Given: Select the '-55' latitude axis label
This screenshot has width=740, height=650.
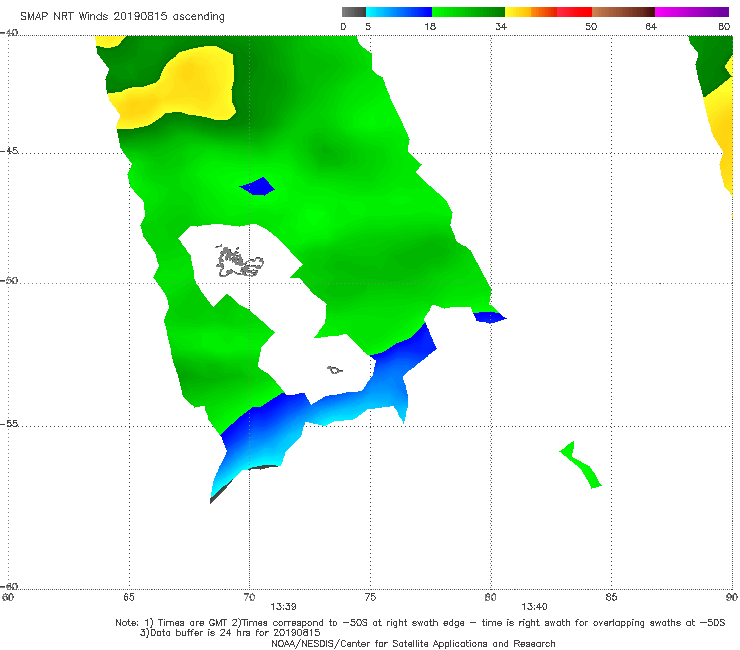Looking at the screenshot, I should (9, 423).
